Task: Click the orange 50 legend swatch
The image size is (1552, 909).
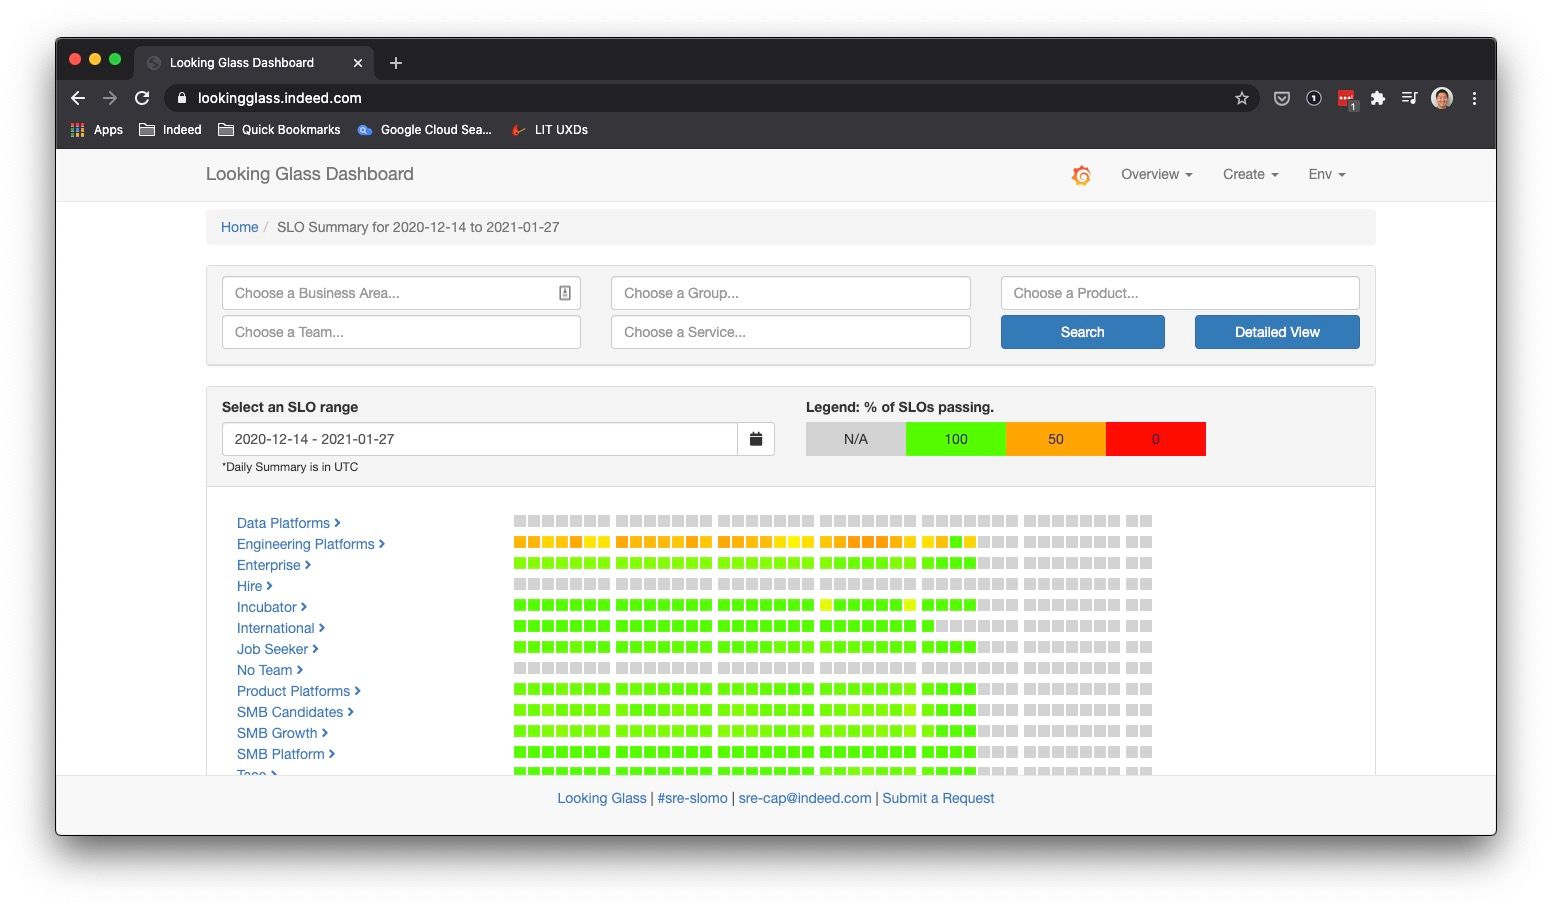Action: 1056,439
